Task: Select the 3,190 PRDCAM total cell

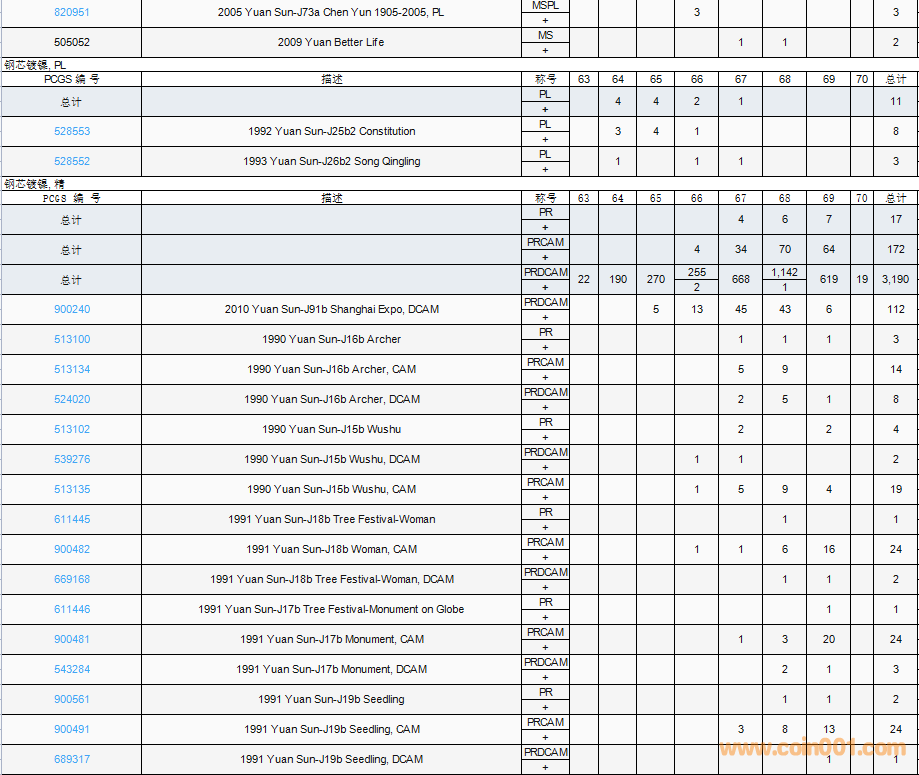Action: [895, 279]
